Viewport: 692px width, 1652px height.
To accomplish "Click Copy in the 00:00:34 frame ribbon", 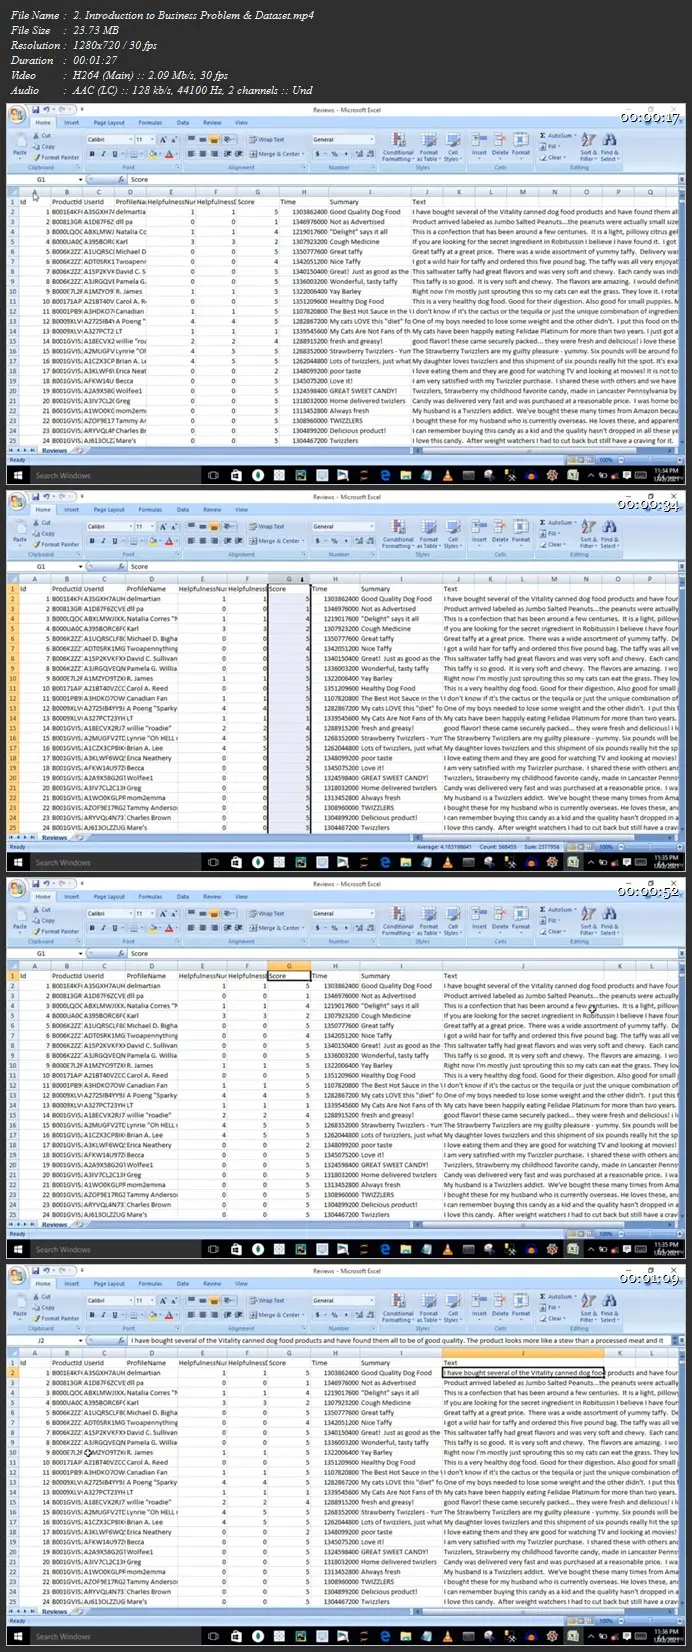I will pyautogui.click(x=45, y=534).
